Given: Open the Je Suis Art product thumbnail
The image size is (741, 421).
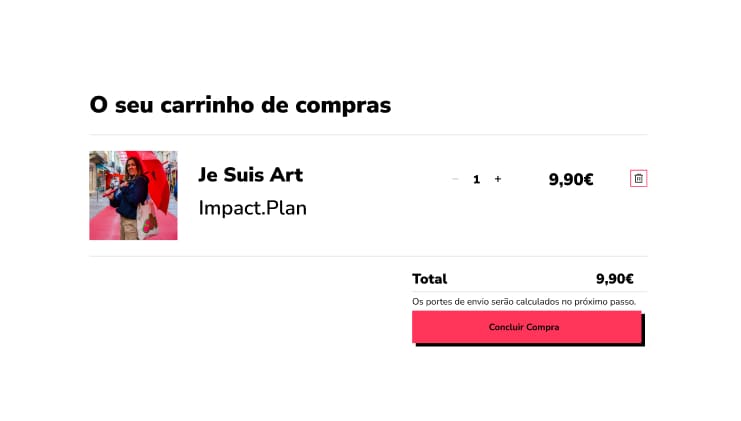Looking at the screenshot, I should (x=133, y=195).
